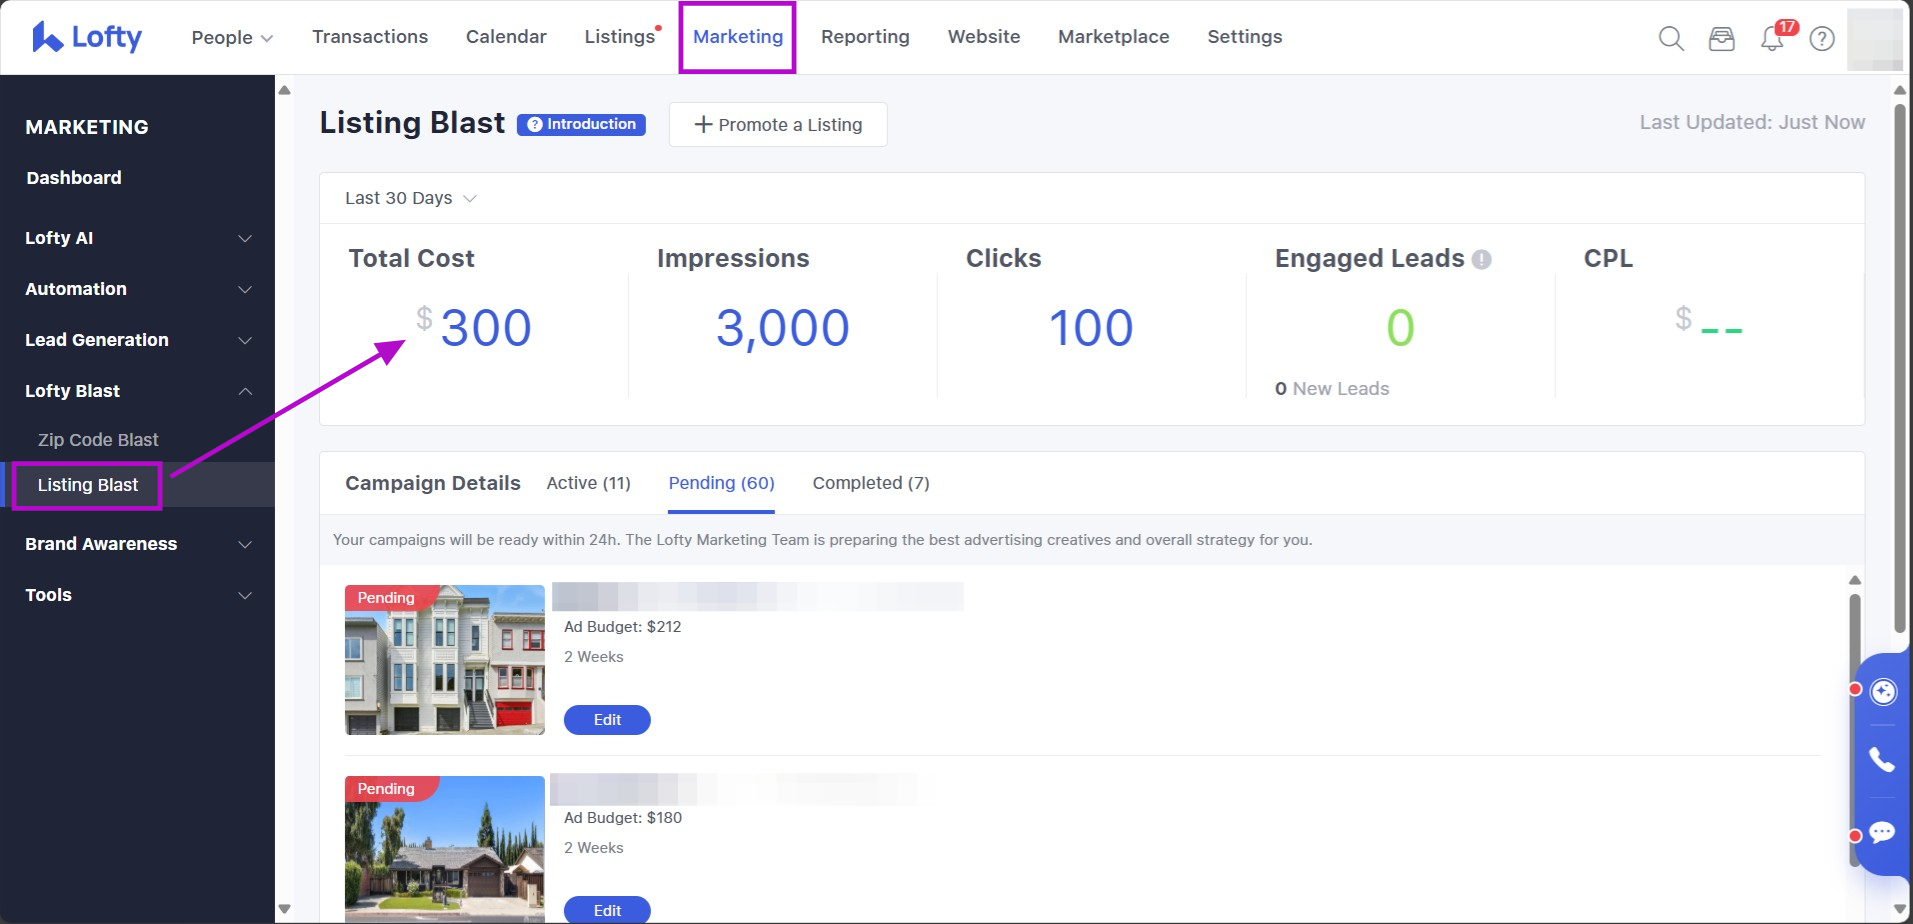Launch the AI assistant floating icon
The image size is (1913, 924).
(x=1883, y=692)
